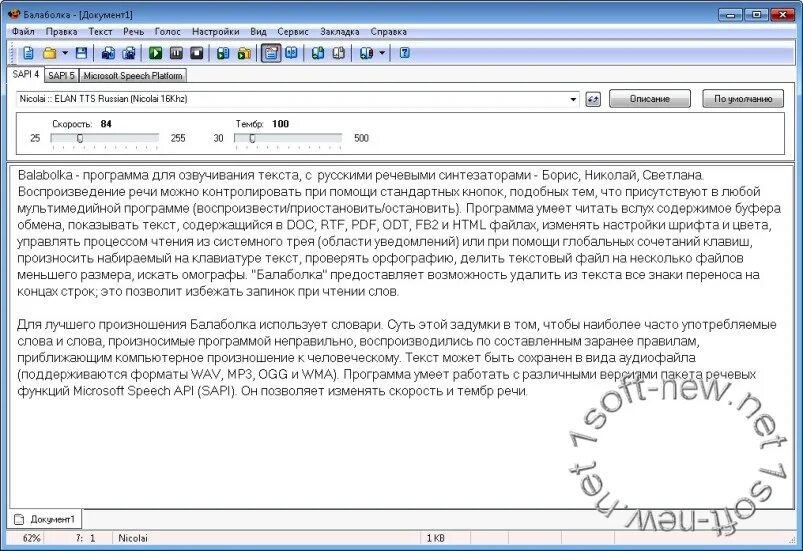The height and width of the screenshot is (551, 803).
Task: Click the 1 KB size in the status bar
Action: tap(436, 538)
